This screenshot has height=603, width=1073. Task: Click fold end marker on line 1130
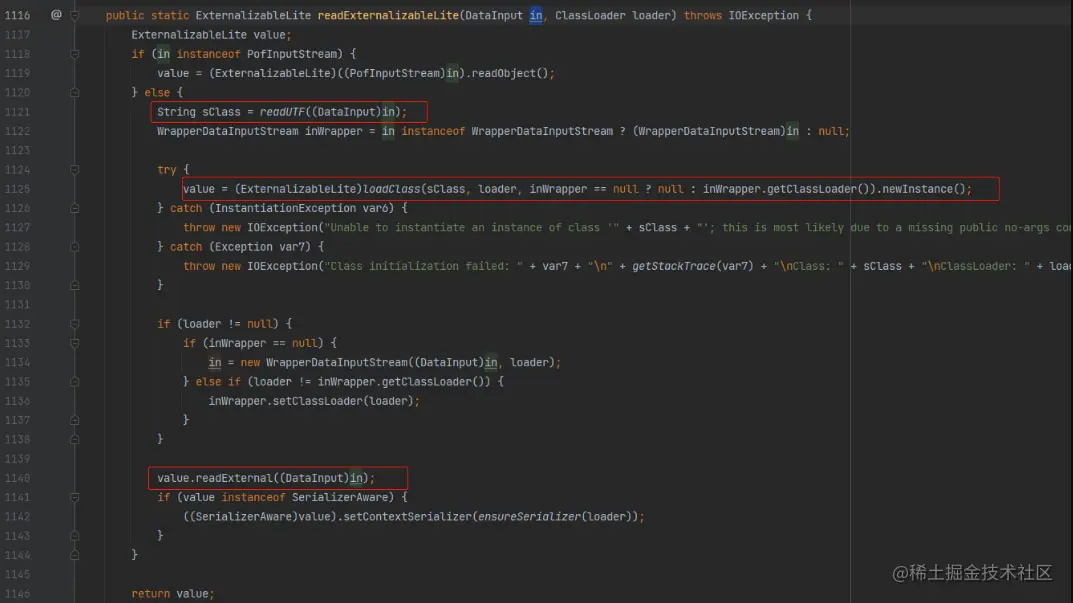75,285
